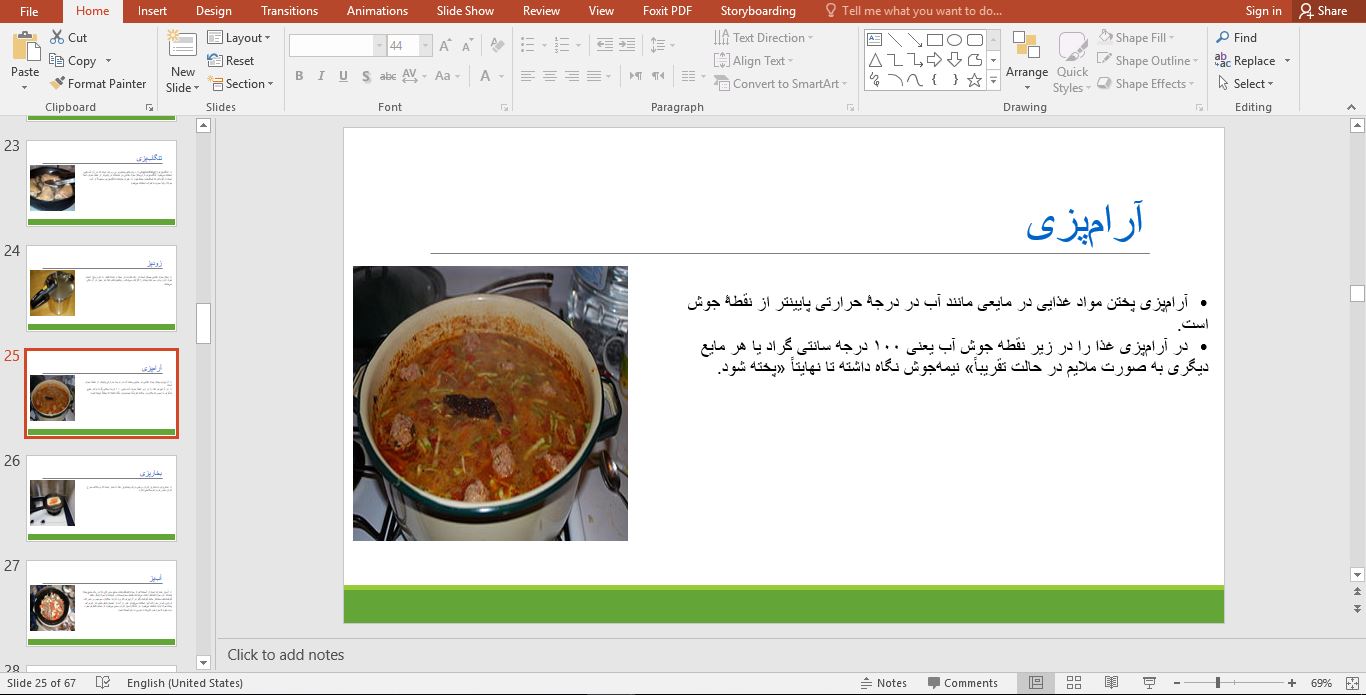Viewport: 1366px width, 695px height.
Task: Expand the Text Direction menu
Action: tap(764, 38)
